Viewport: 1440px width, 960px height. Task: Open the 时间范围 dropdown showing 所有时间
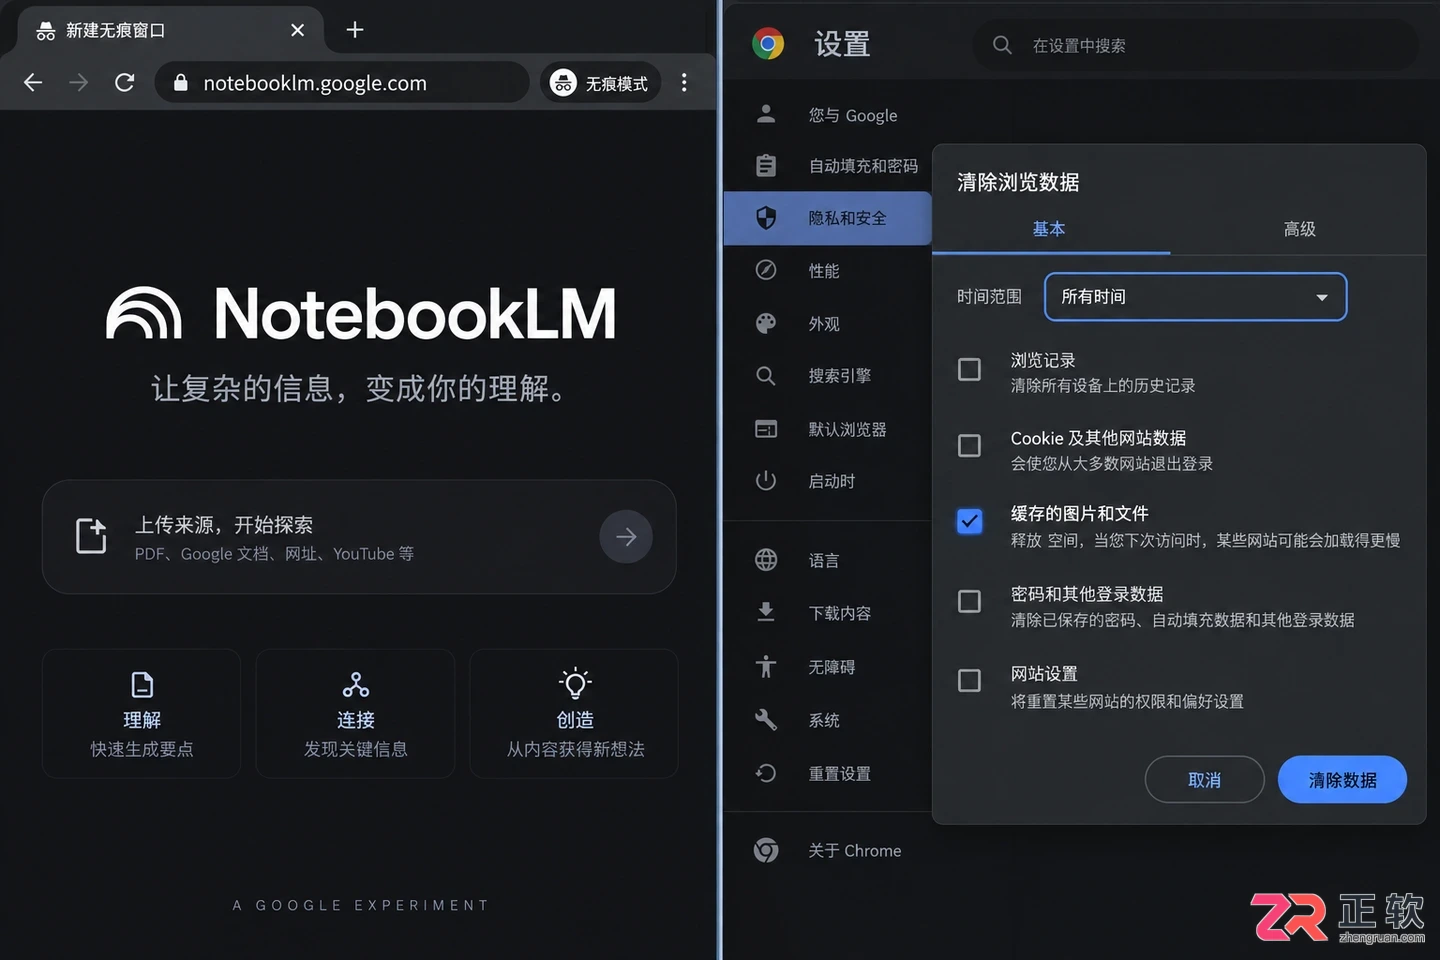click(x=1196, y=297)
